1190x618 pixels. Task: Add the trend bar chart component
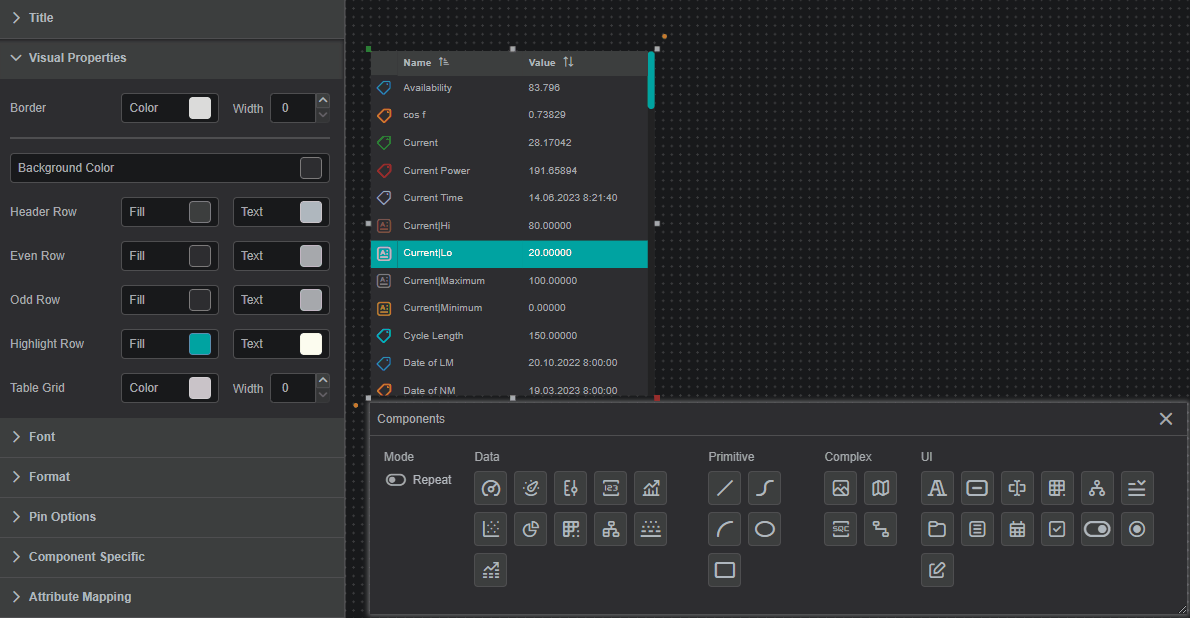[650, 488]
